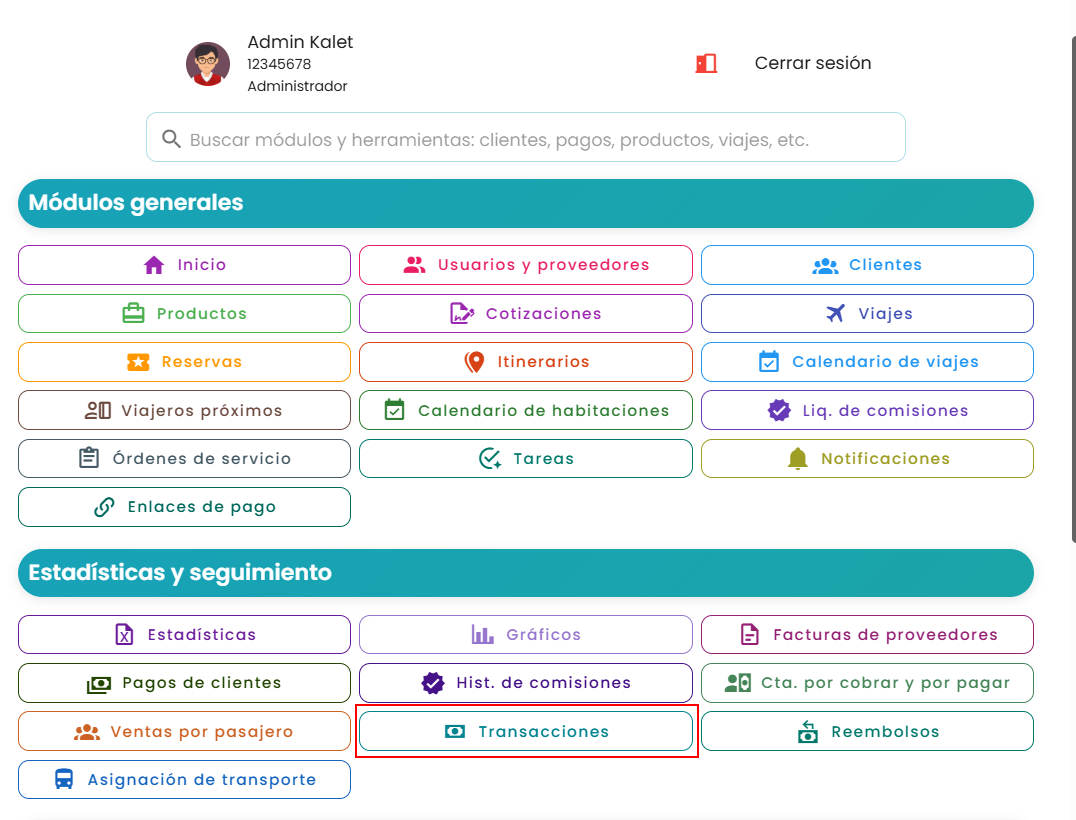Click the map pin icon on Itinerarios
Screen dimensions: 1076x820
[474, 362]
